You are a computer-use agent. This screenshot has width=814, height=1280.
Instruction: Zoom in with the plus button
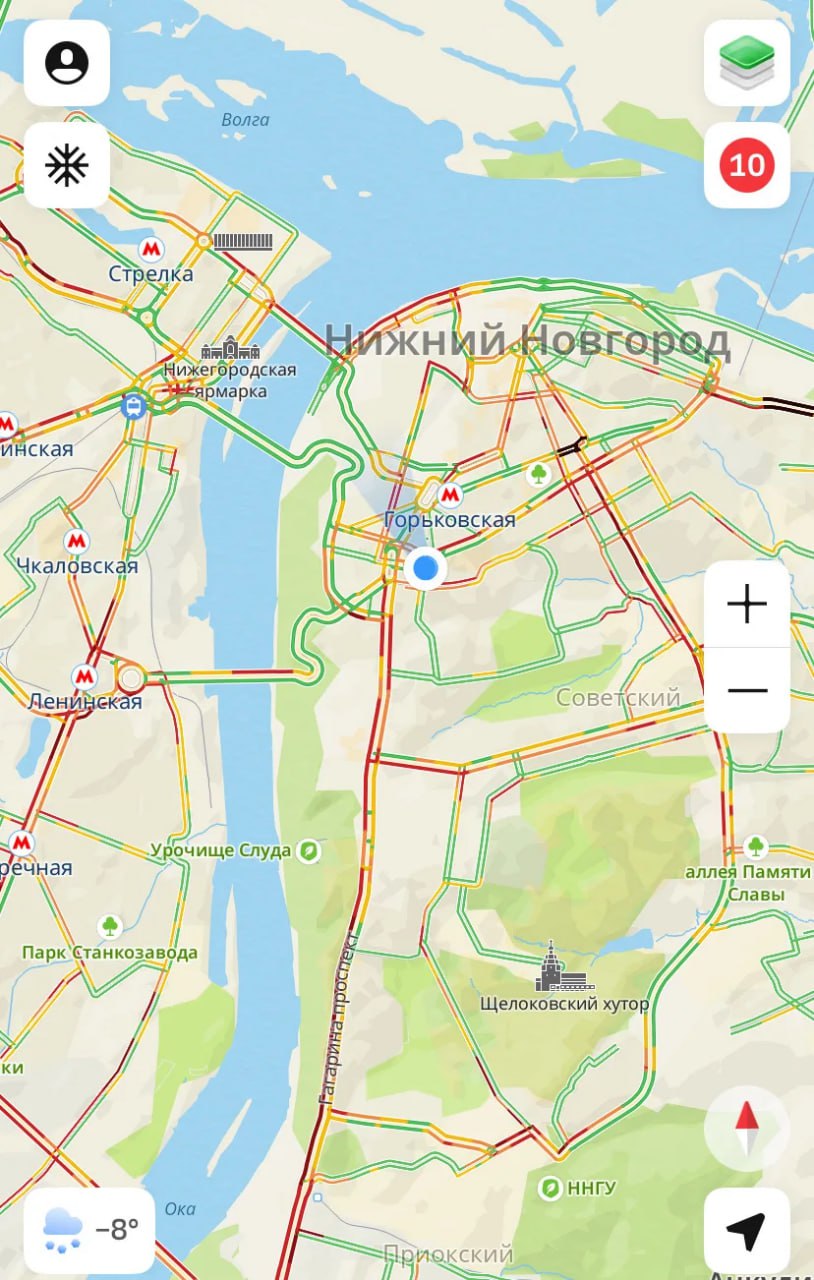point(747,604)
